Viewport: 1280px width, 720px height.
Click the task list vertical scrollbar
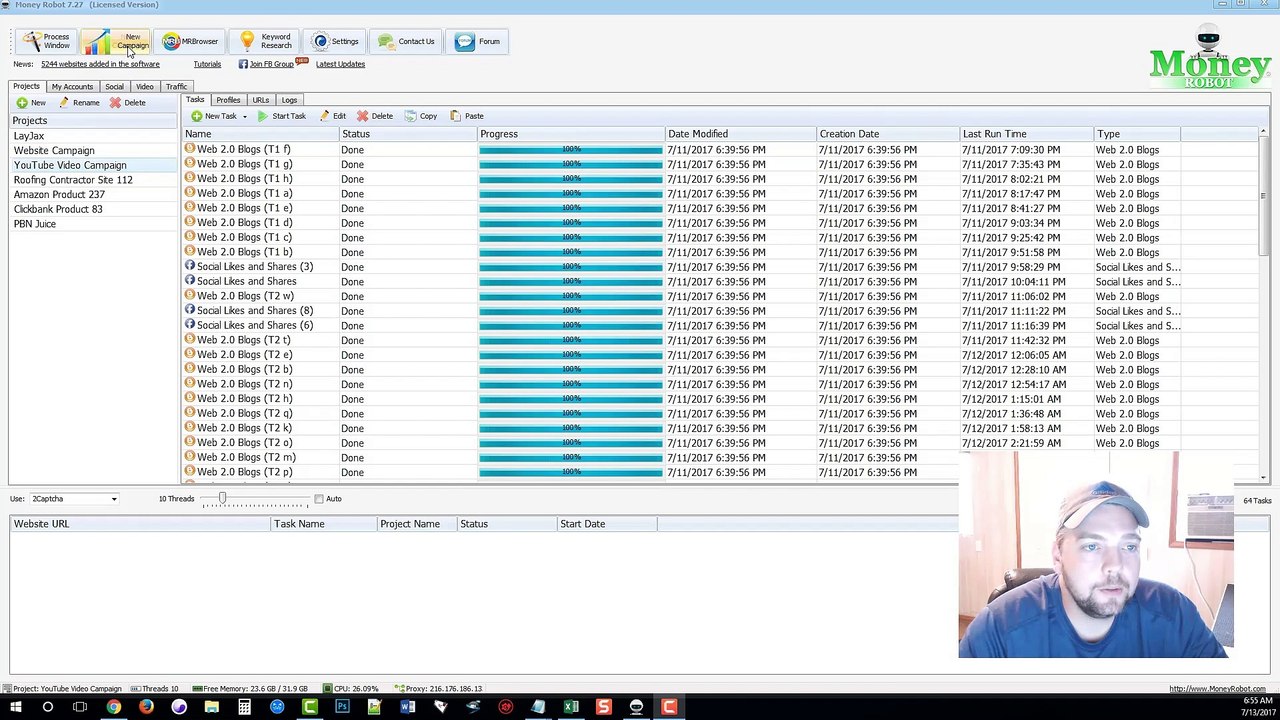point(1263,195)
